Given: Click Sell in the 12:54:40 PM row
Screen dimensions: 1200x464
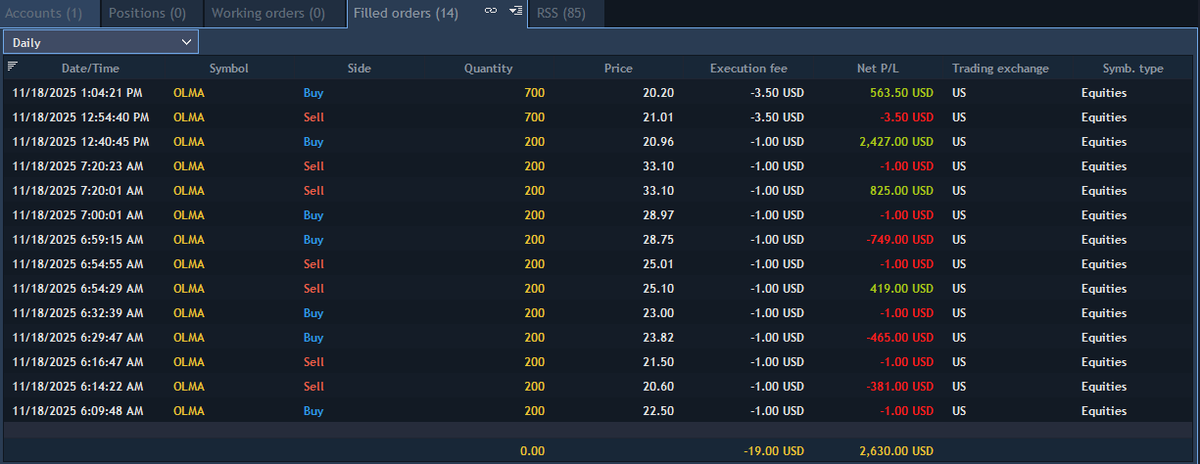Looking at the screenshot, I should (x=314, y=117).
